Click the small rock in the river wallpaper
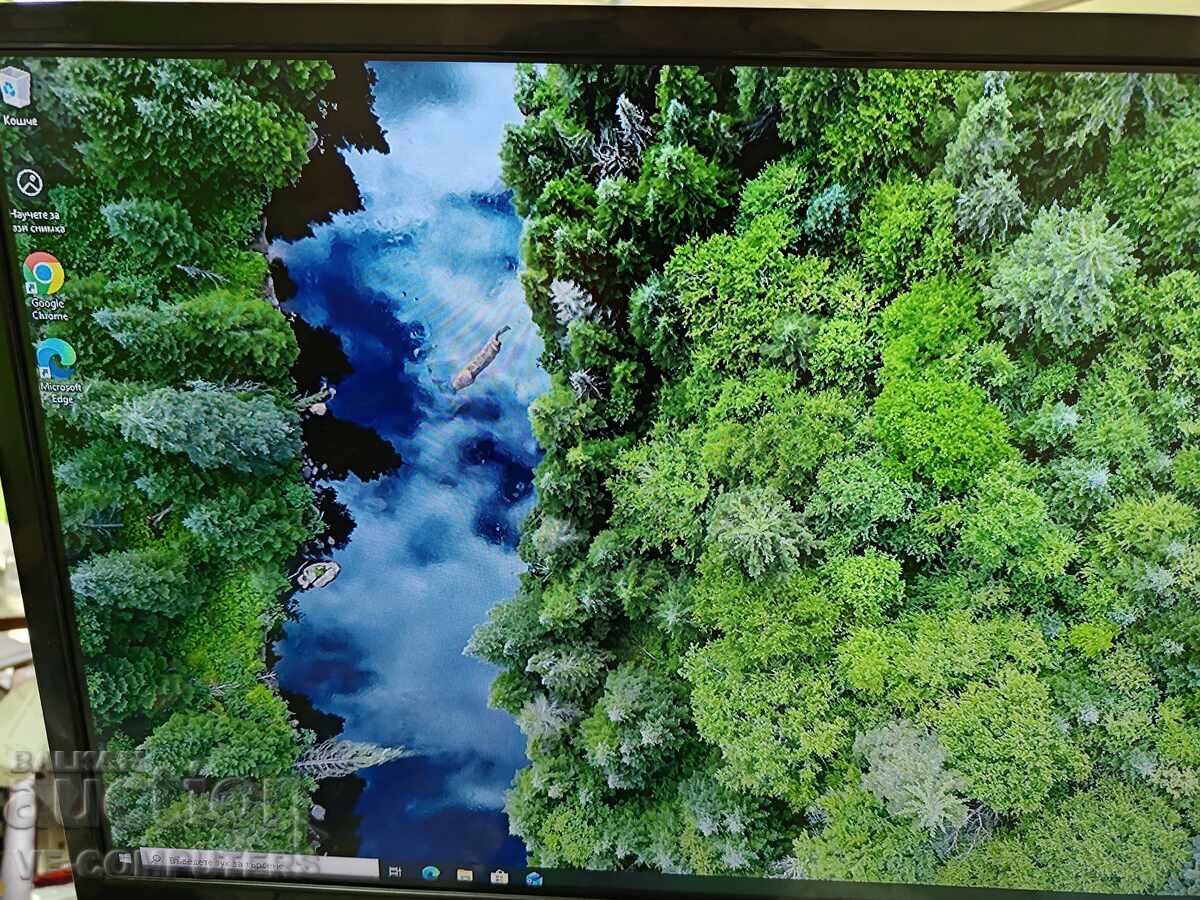This screenshot has height=900, width=1200. click(x=318, y=574)
